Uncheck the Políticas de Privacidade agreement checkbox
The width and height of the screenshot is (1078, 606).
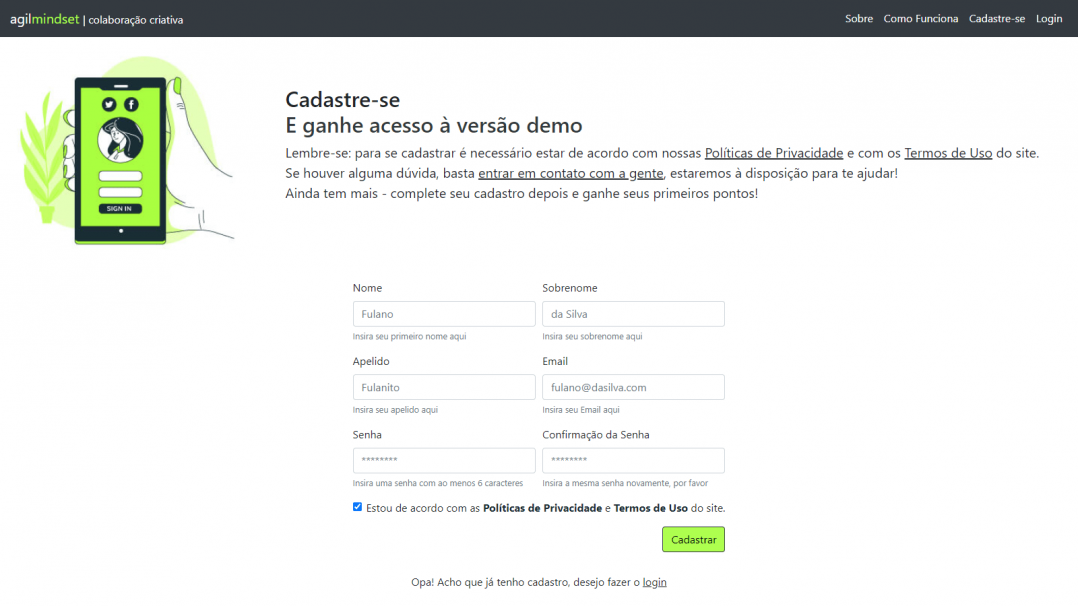tap(357, 507)
